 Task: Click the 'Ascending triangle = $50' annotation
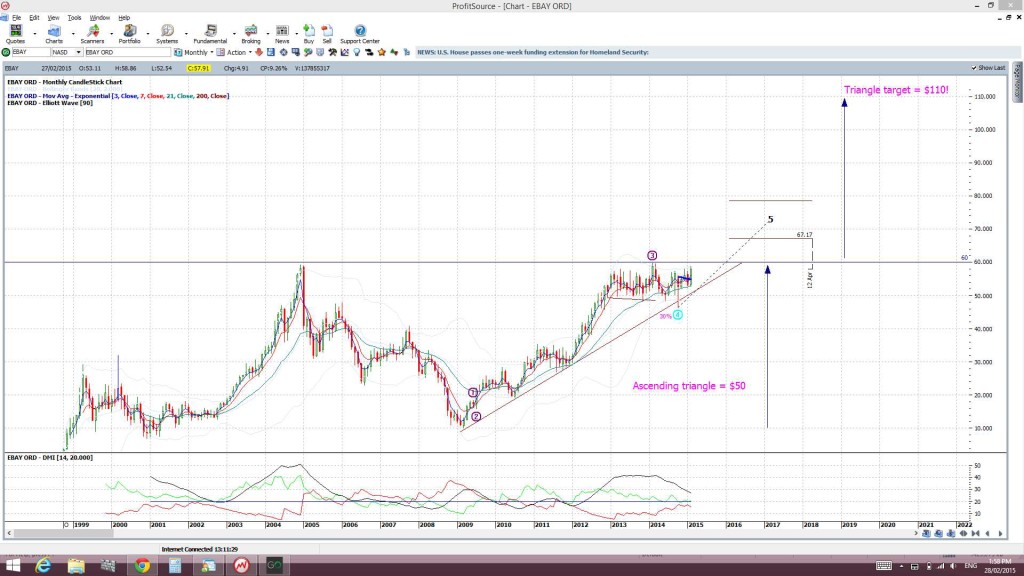(689, 386)
